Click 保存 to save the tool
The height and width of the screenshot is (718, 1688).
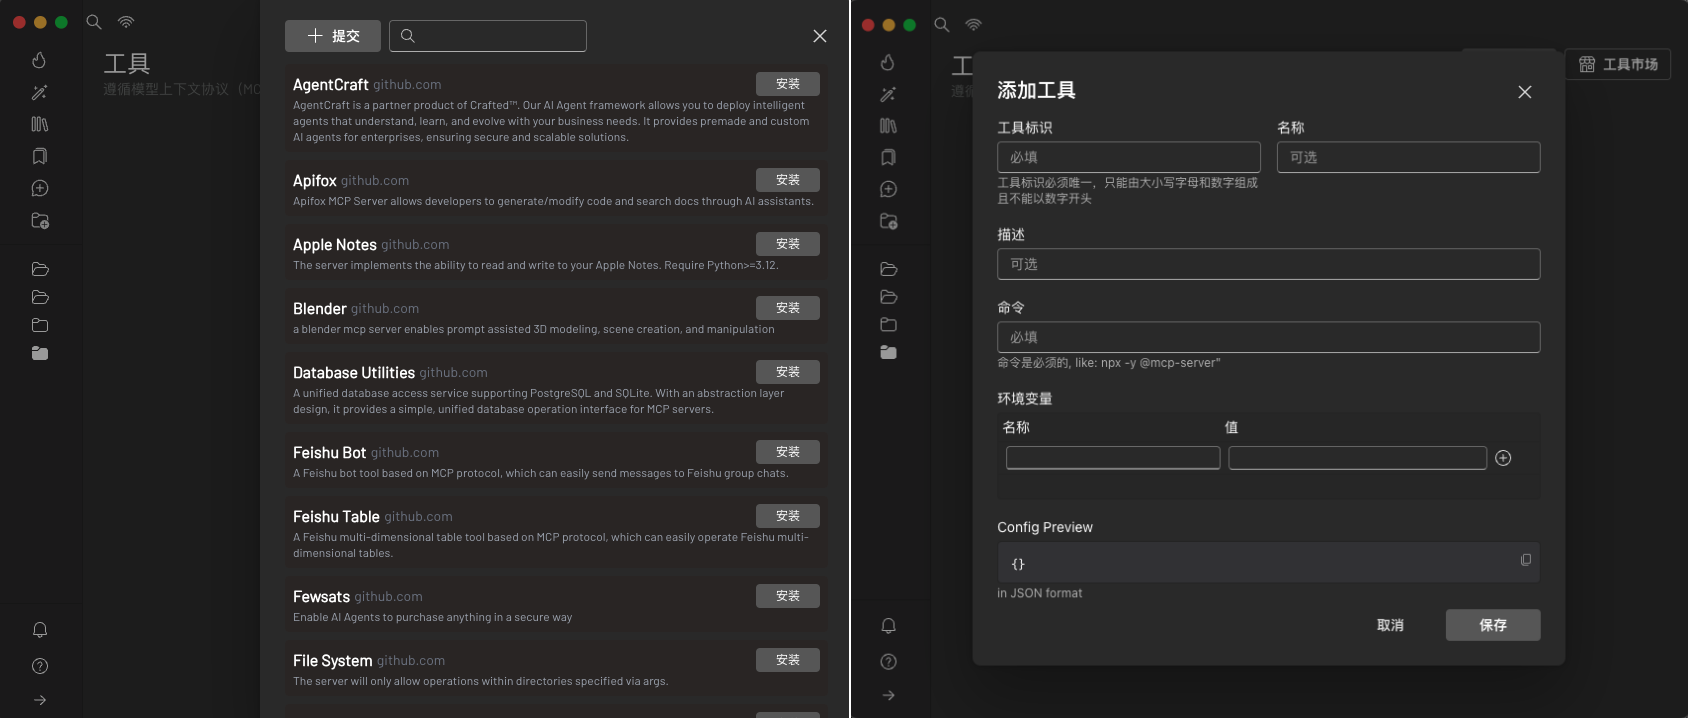[1493, 625]
